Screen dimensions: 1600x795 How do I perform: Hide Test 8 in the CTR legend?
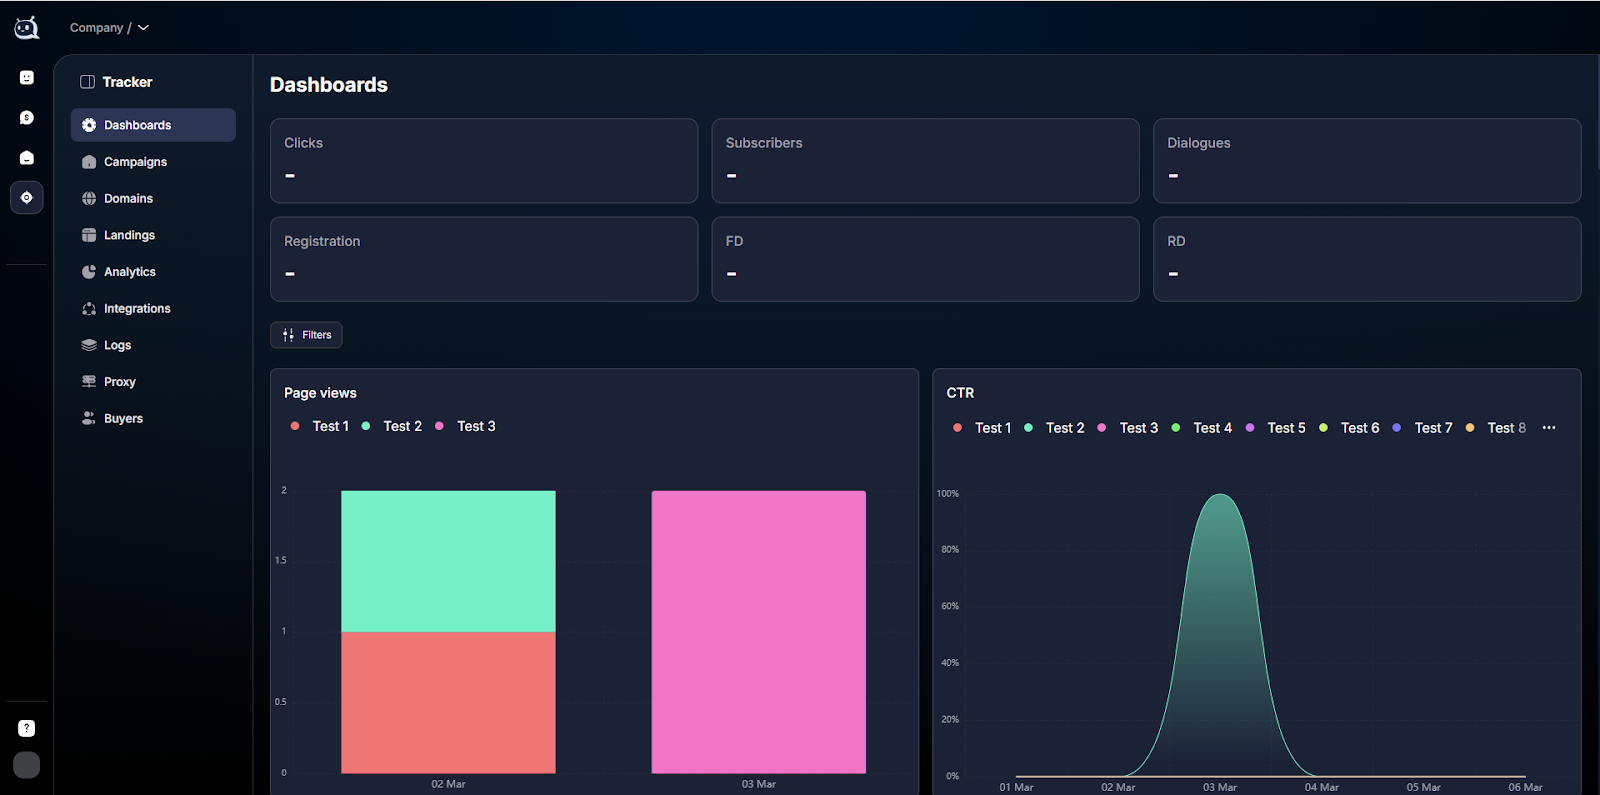1496,428
